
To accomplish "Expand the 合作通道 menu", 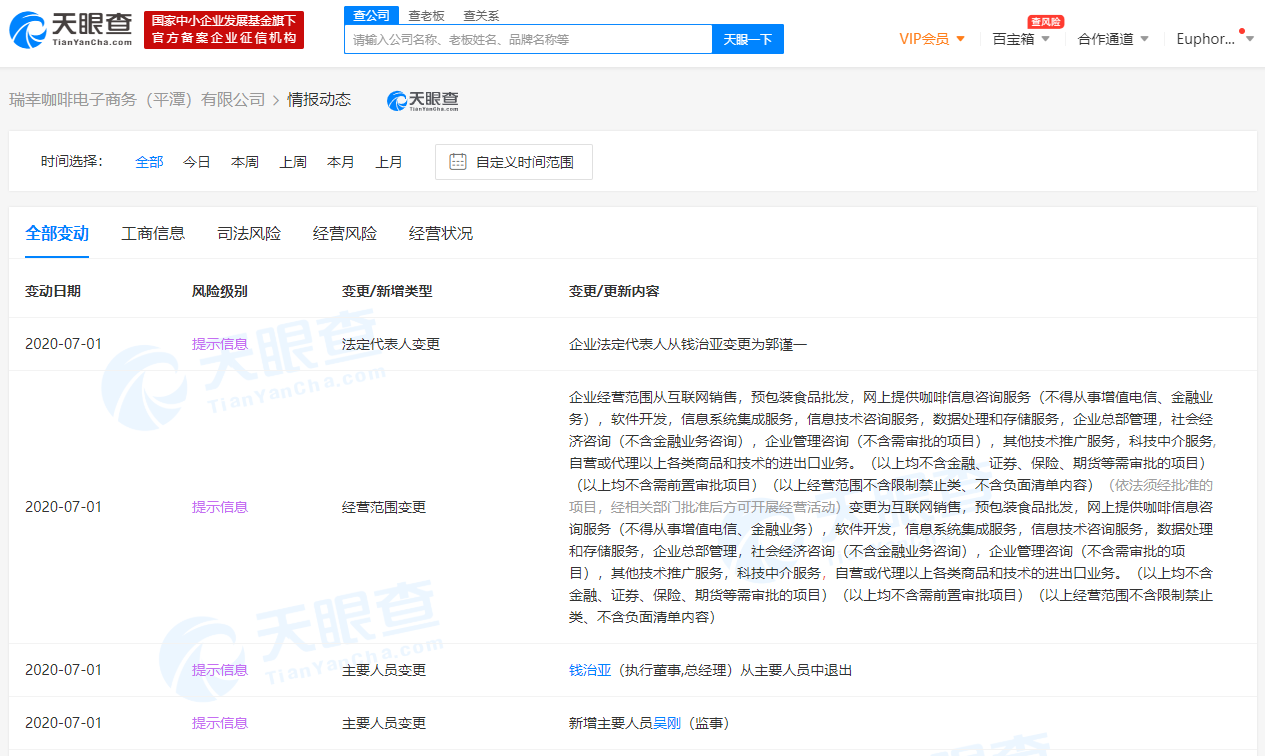I will (1113, 39).
